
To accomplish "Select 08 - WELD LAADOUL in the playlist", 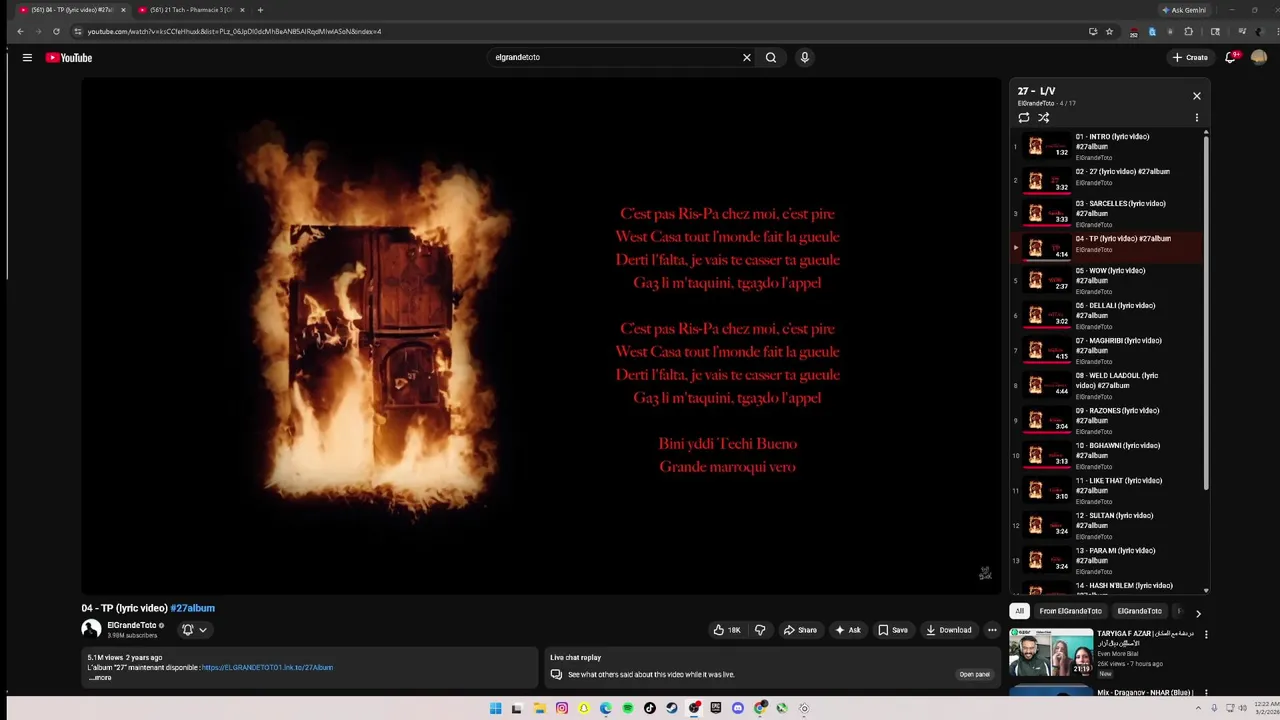I will pyautogui.click(x=1108, y=386).
